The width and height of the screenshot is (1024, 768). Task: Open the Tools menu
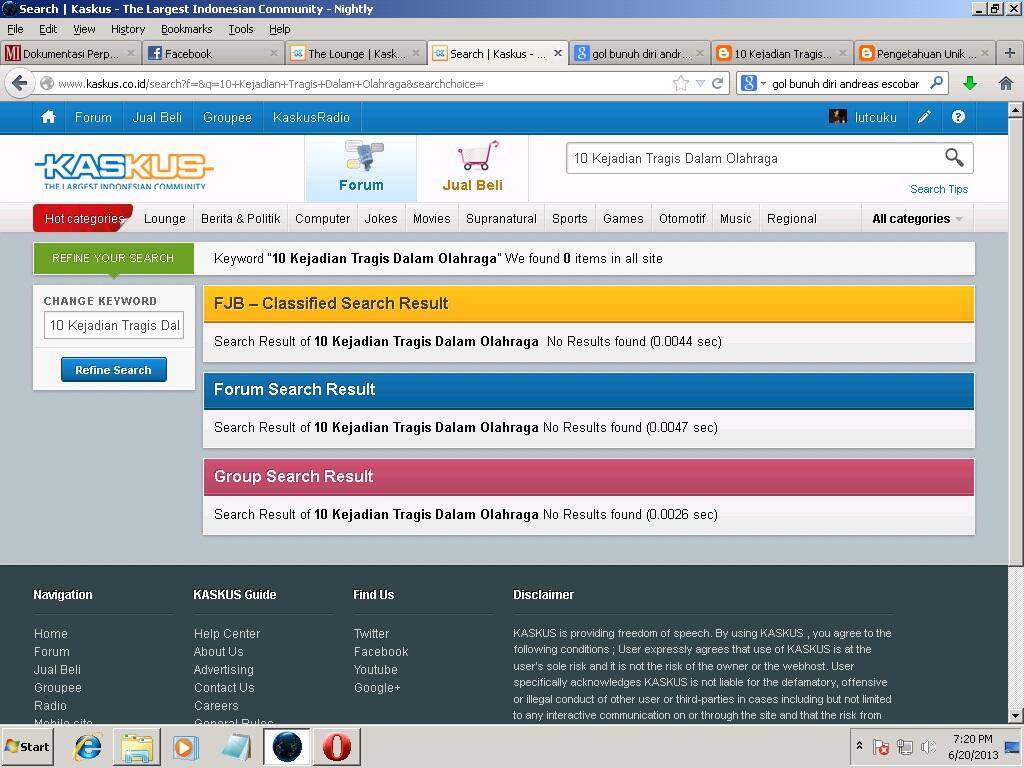click(240, 29)
